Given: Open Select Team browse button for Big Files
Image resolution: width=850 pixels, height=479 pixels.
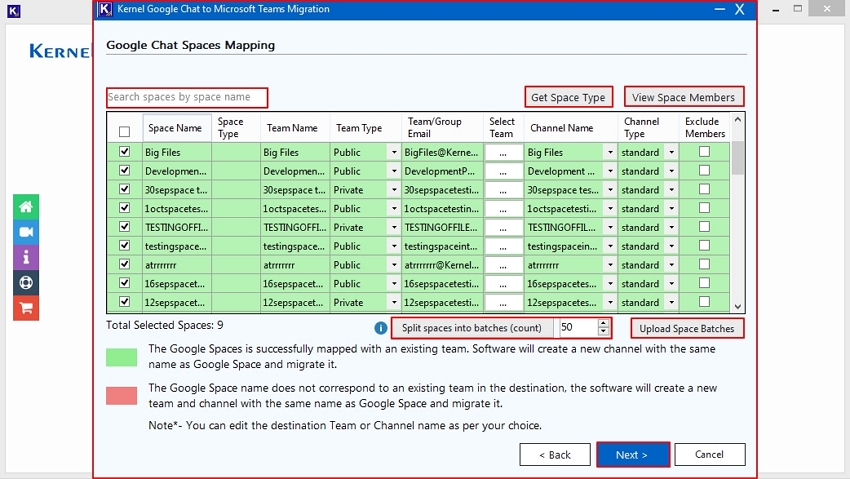Looking at the screenshot, I should tap(503, 153).
